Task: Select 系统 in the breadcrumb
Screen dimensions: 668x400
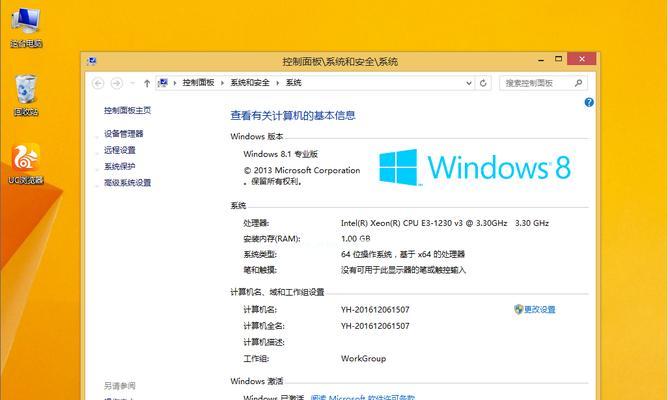Action: (x=294, y=83)
